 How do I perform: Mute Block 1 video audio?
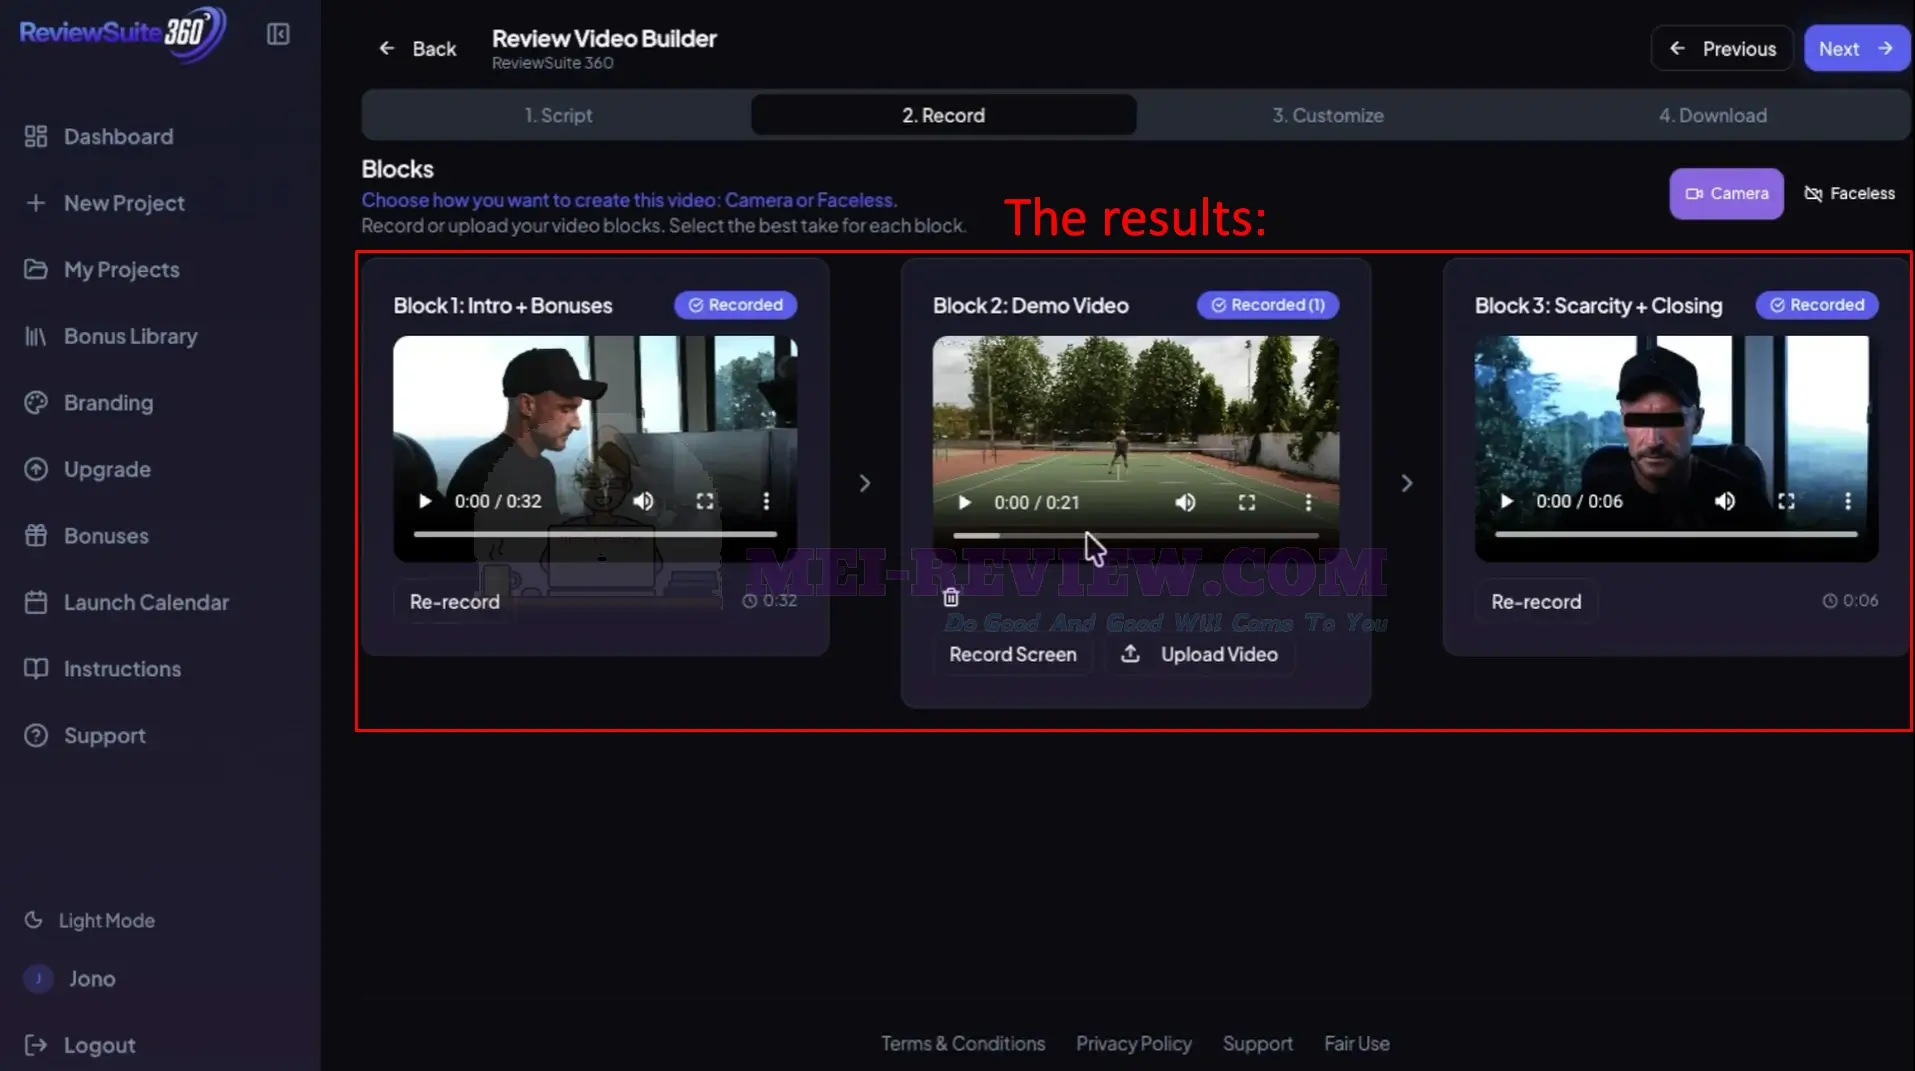[x=644, y=501]
